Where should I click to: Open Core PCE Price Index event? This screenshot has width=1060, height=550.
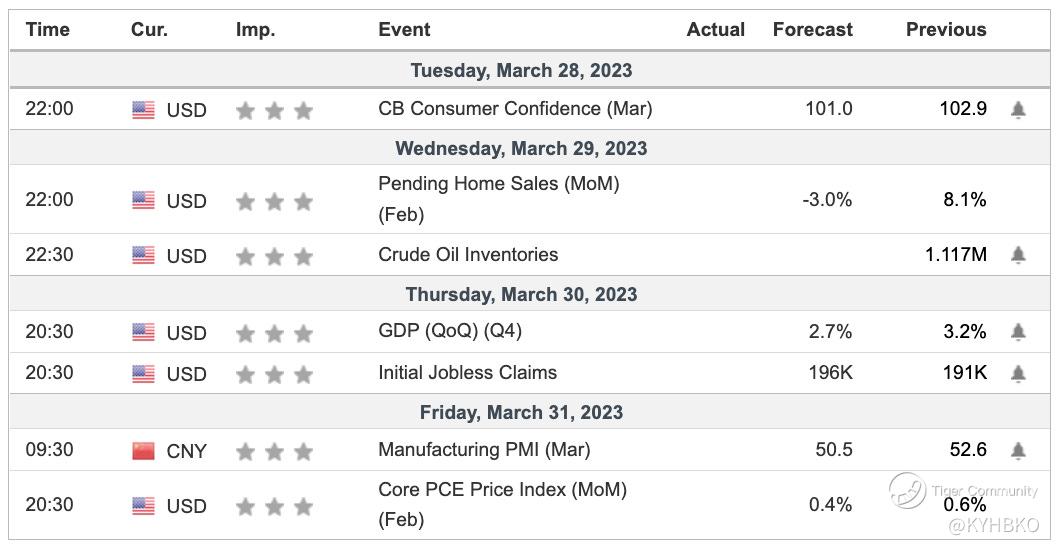click(x=502, y=490)
